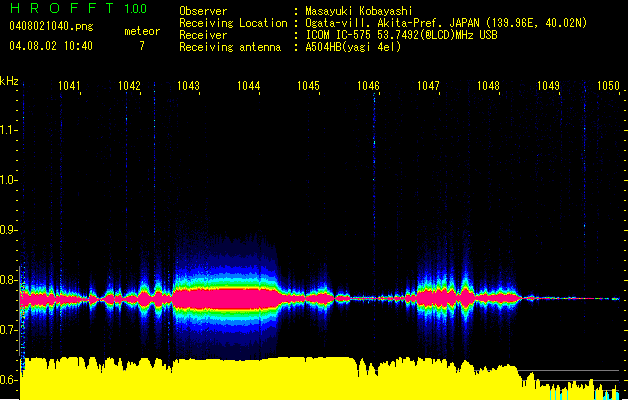The height and width of the screenshot is (400, 629).
Task: Click the 1048 time marker
Action: [x=488, y=86]
